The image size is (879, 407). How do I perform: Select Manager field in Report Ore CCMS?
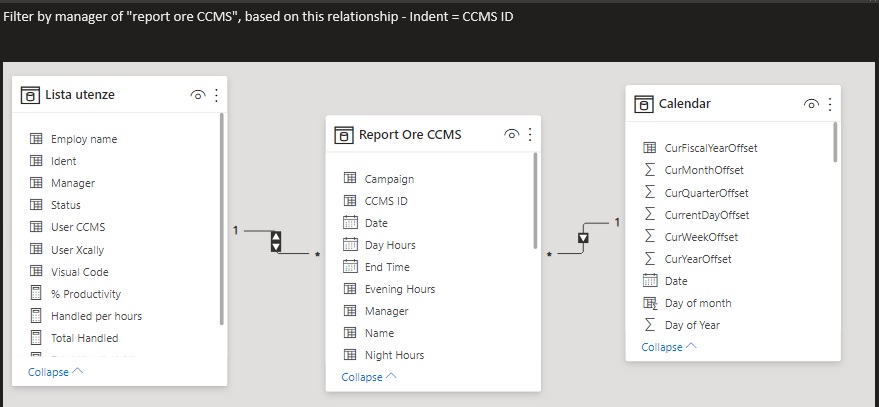(387, 311)
